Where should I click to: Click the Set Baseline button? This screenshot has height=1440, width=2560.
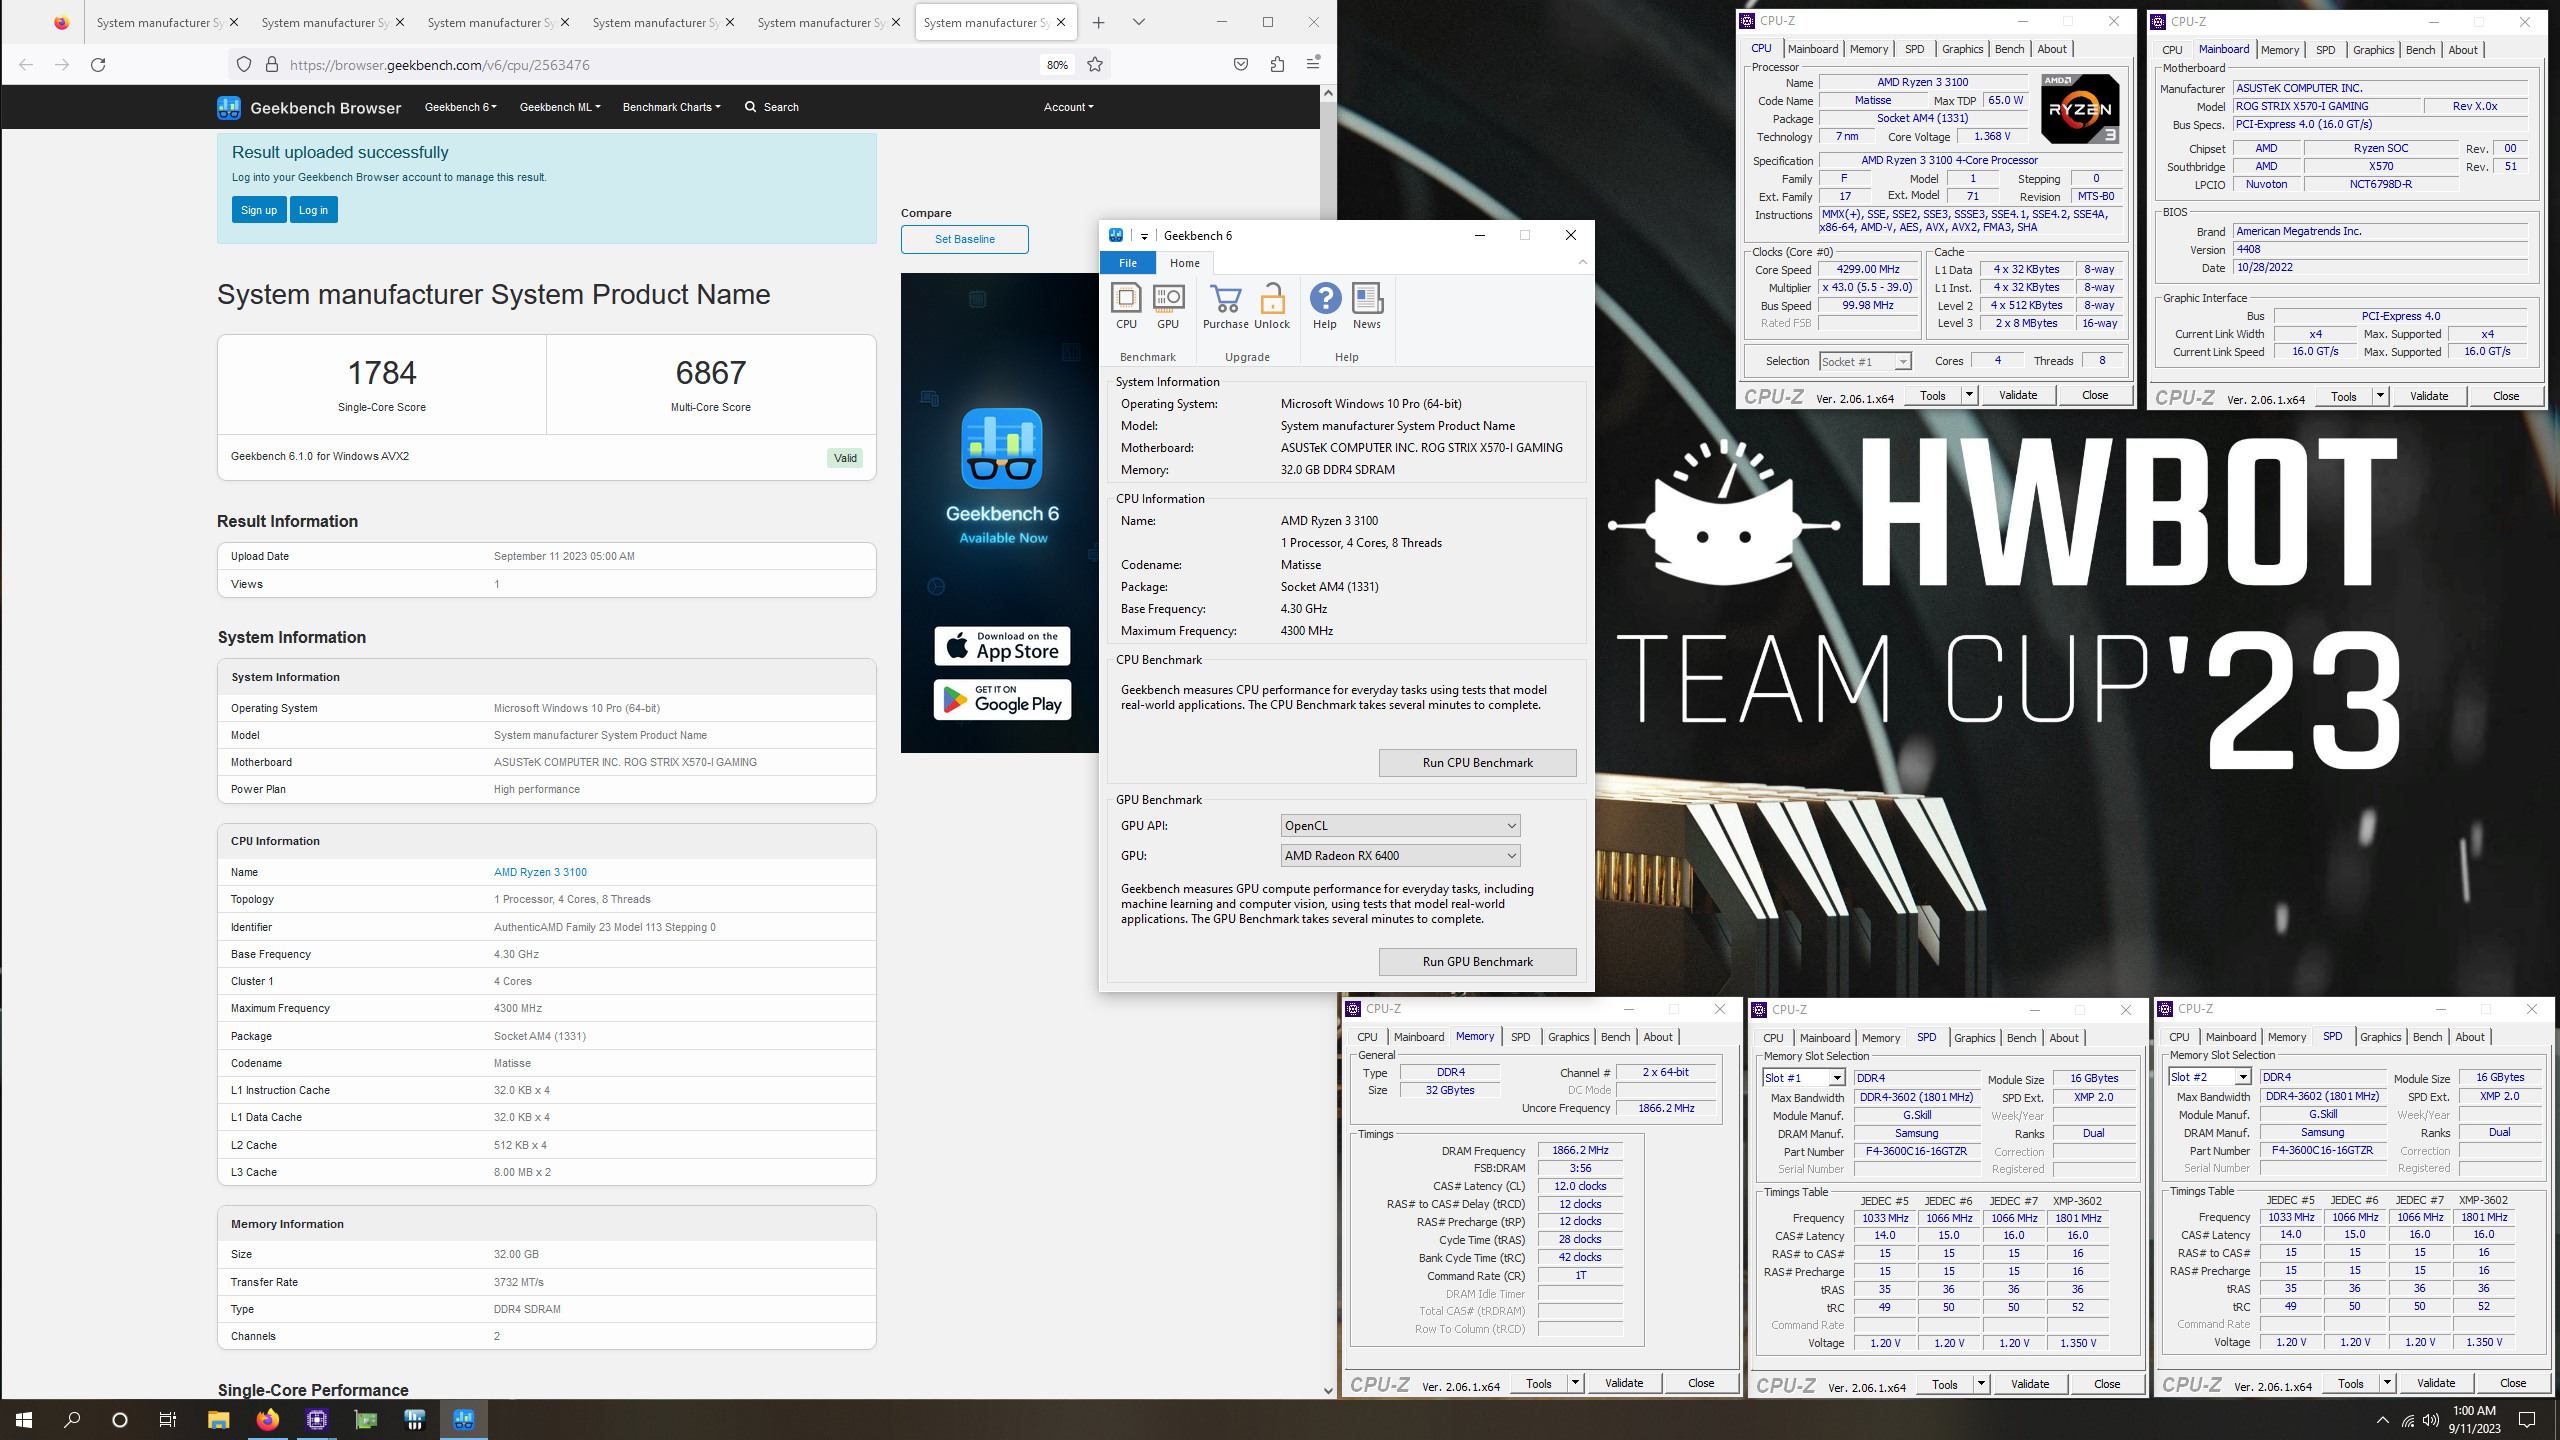(964, 239)
